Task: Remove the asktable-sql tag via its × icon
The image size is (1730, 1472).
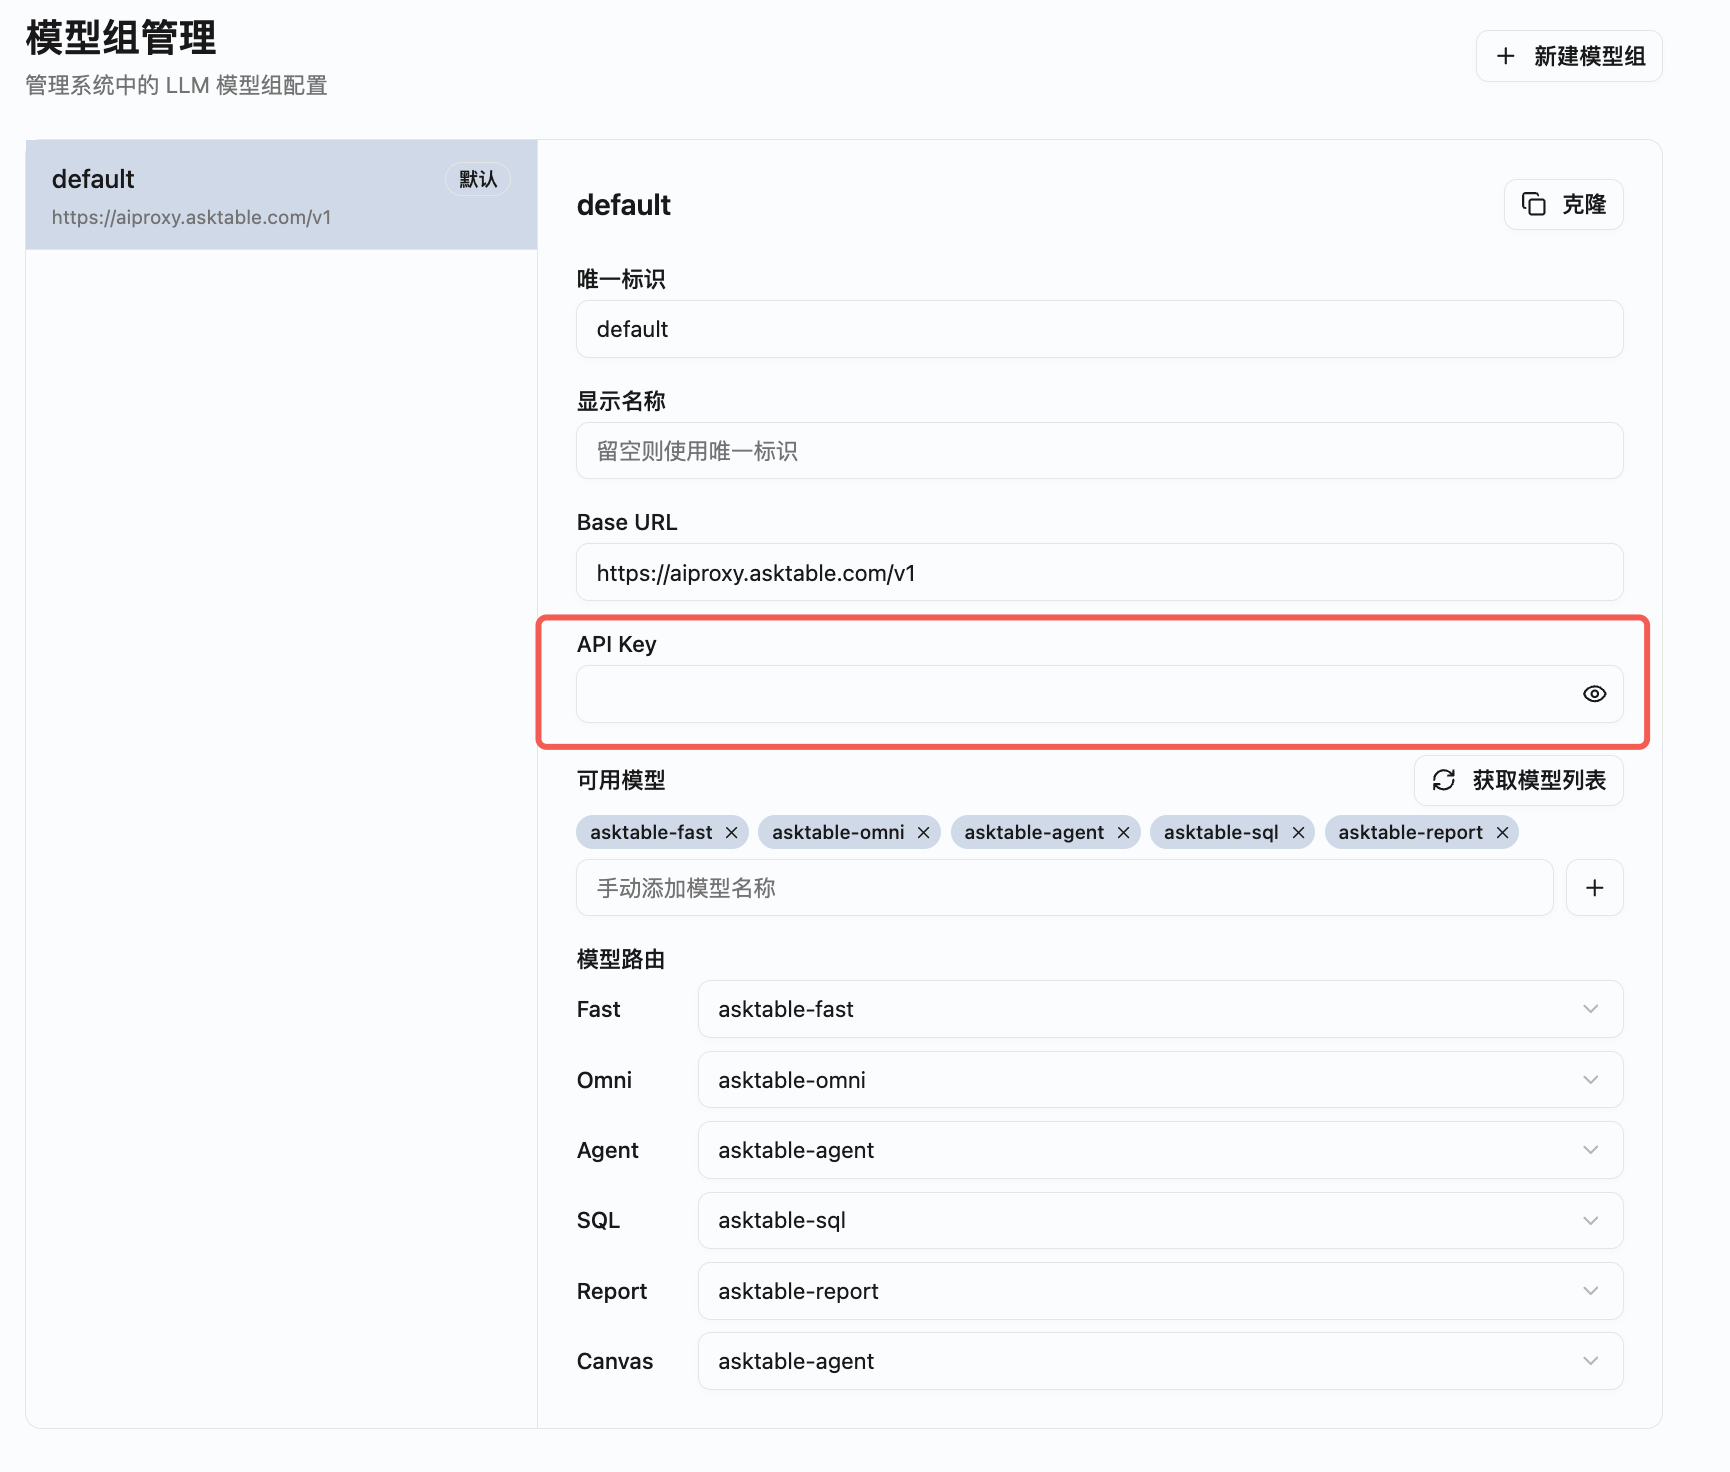Action: coord(1297,831)
